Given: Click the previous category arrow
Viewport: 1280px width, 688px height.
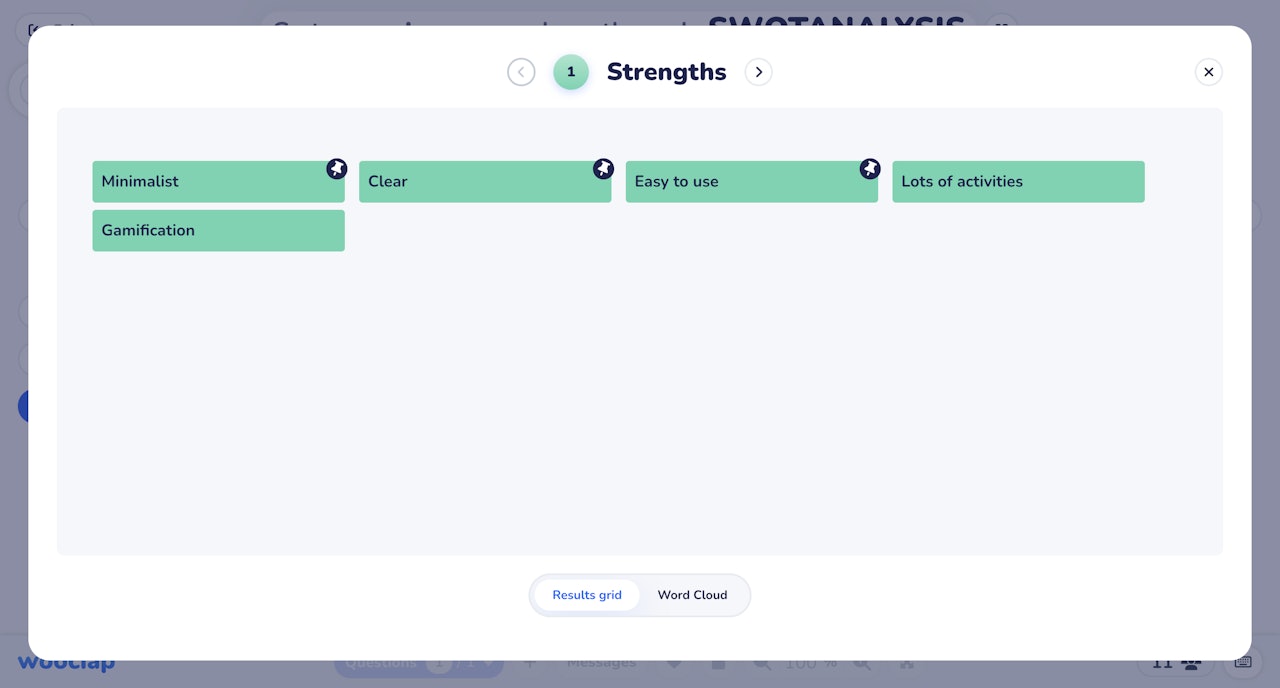Looking at the screenshot, I should 521,72.
